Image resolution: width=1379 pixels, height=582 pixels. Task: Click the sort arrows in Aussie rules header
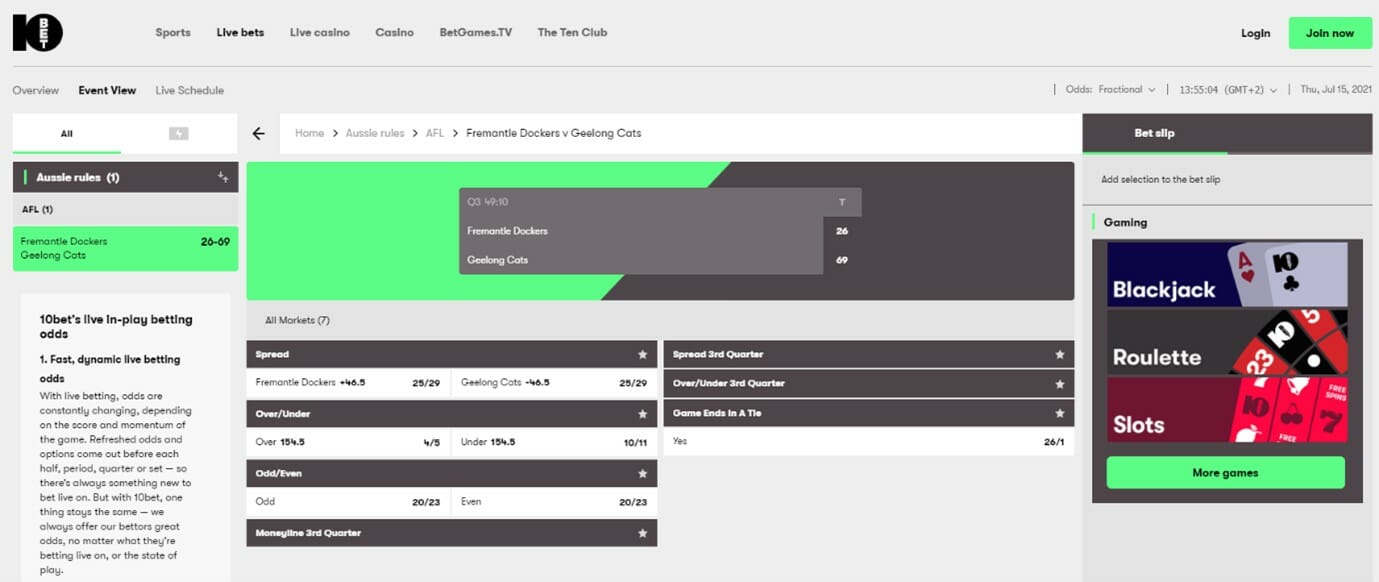pos(223,177)
